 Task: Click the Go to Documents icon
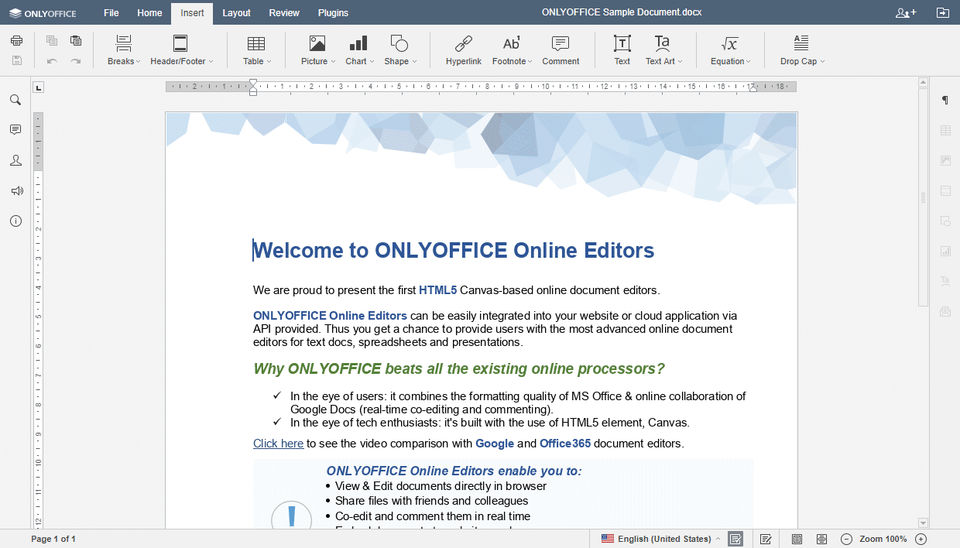click(x=943, y=12)
